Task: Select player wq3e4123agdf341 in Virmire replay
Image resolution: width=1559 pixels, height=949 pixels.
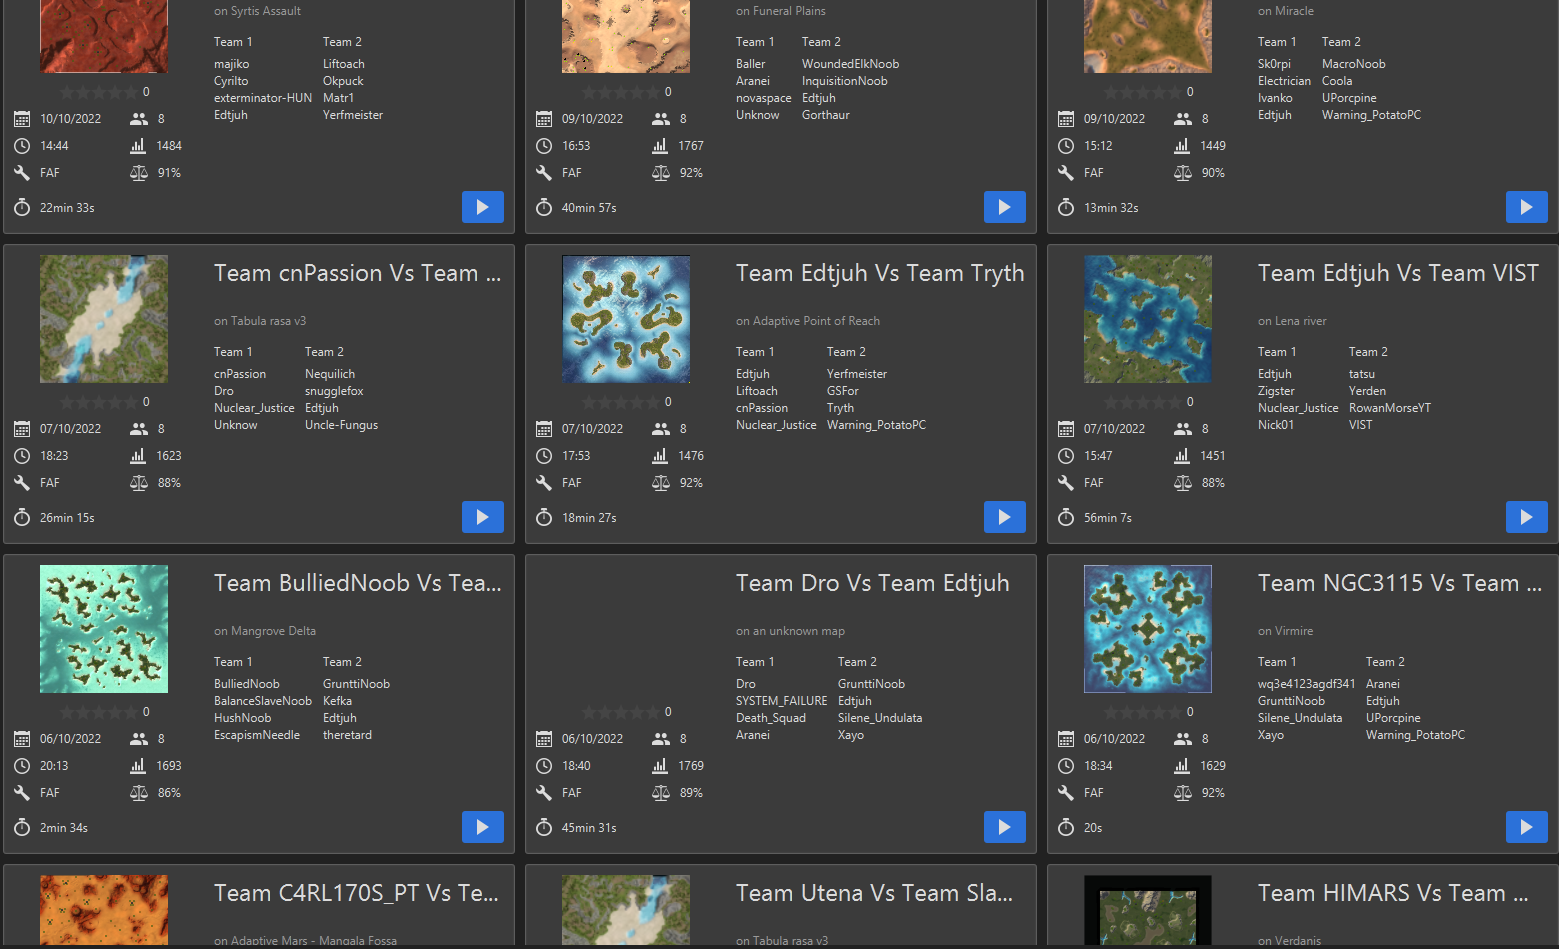Action: [x=1307, y=684]
